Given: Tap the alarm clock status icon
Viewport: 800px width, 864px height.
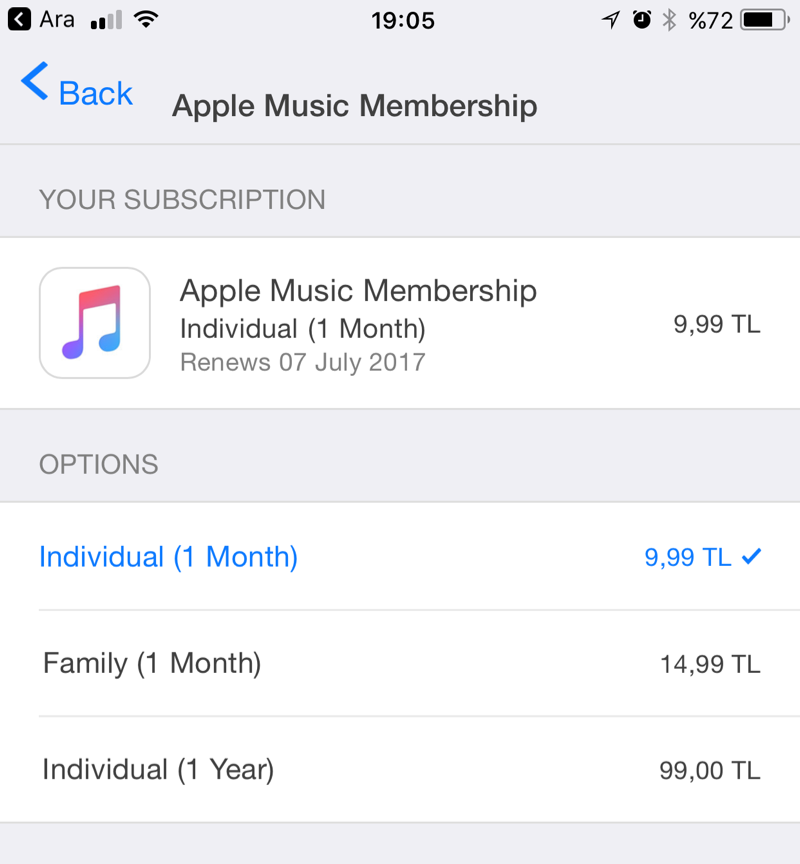Looking at the screenshot, I should (642, 20).
